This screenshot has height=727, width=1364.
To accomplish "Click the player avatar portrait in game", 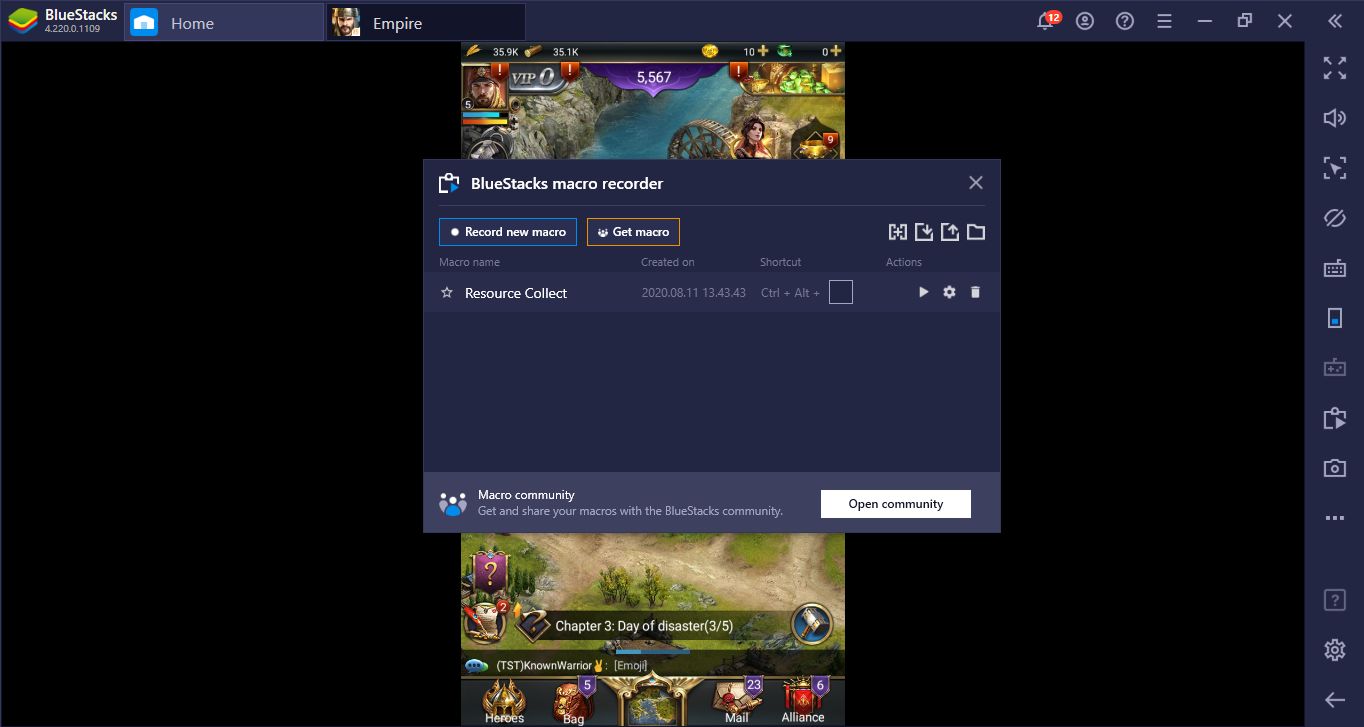I will 485,88.
